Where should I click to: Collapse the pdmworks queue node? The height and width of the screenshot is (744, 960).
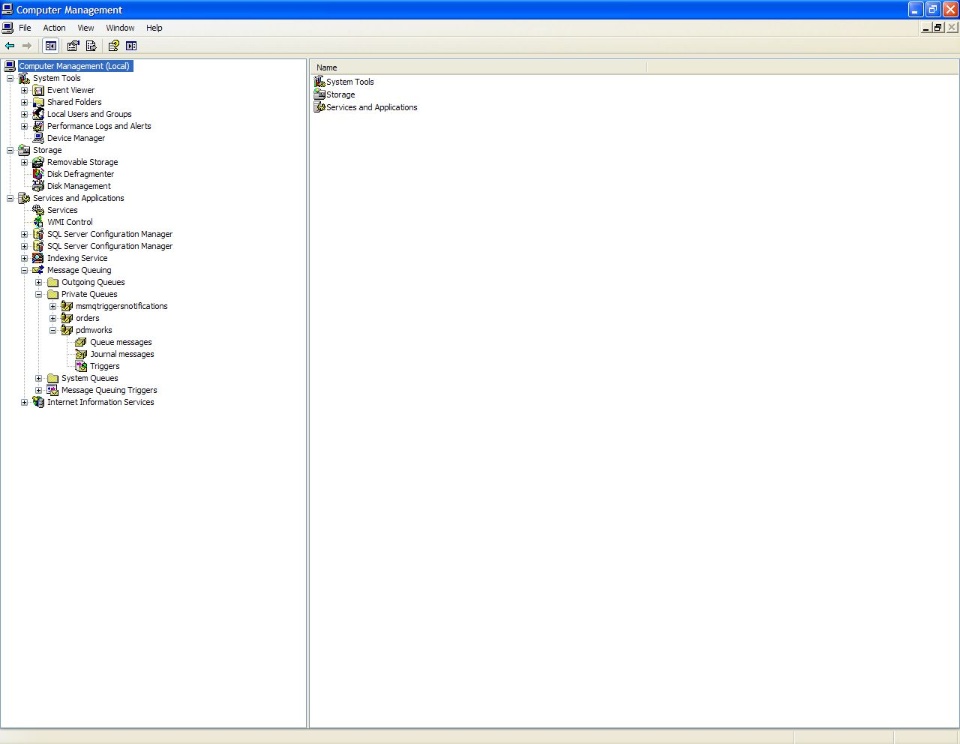53,330
